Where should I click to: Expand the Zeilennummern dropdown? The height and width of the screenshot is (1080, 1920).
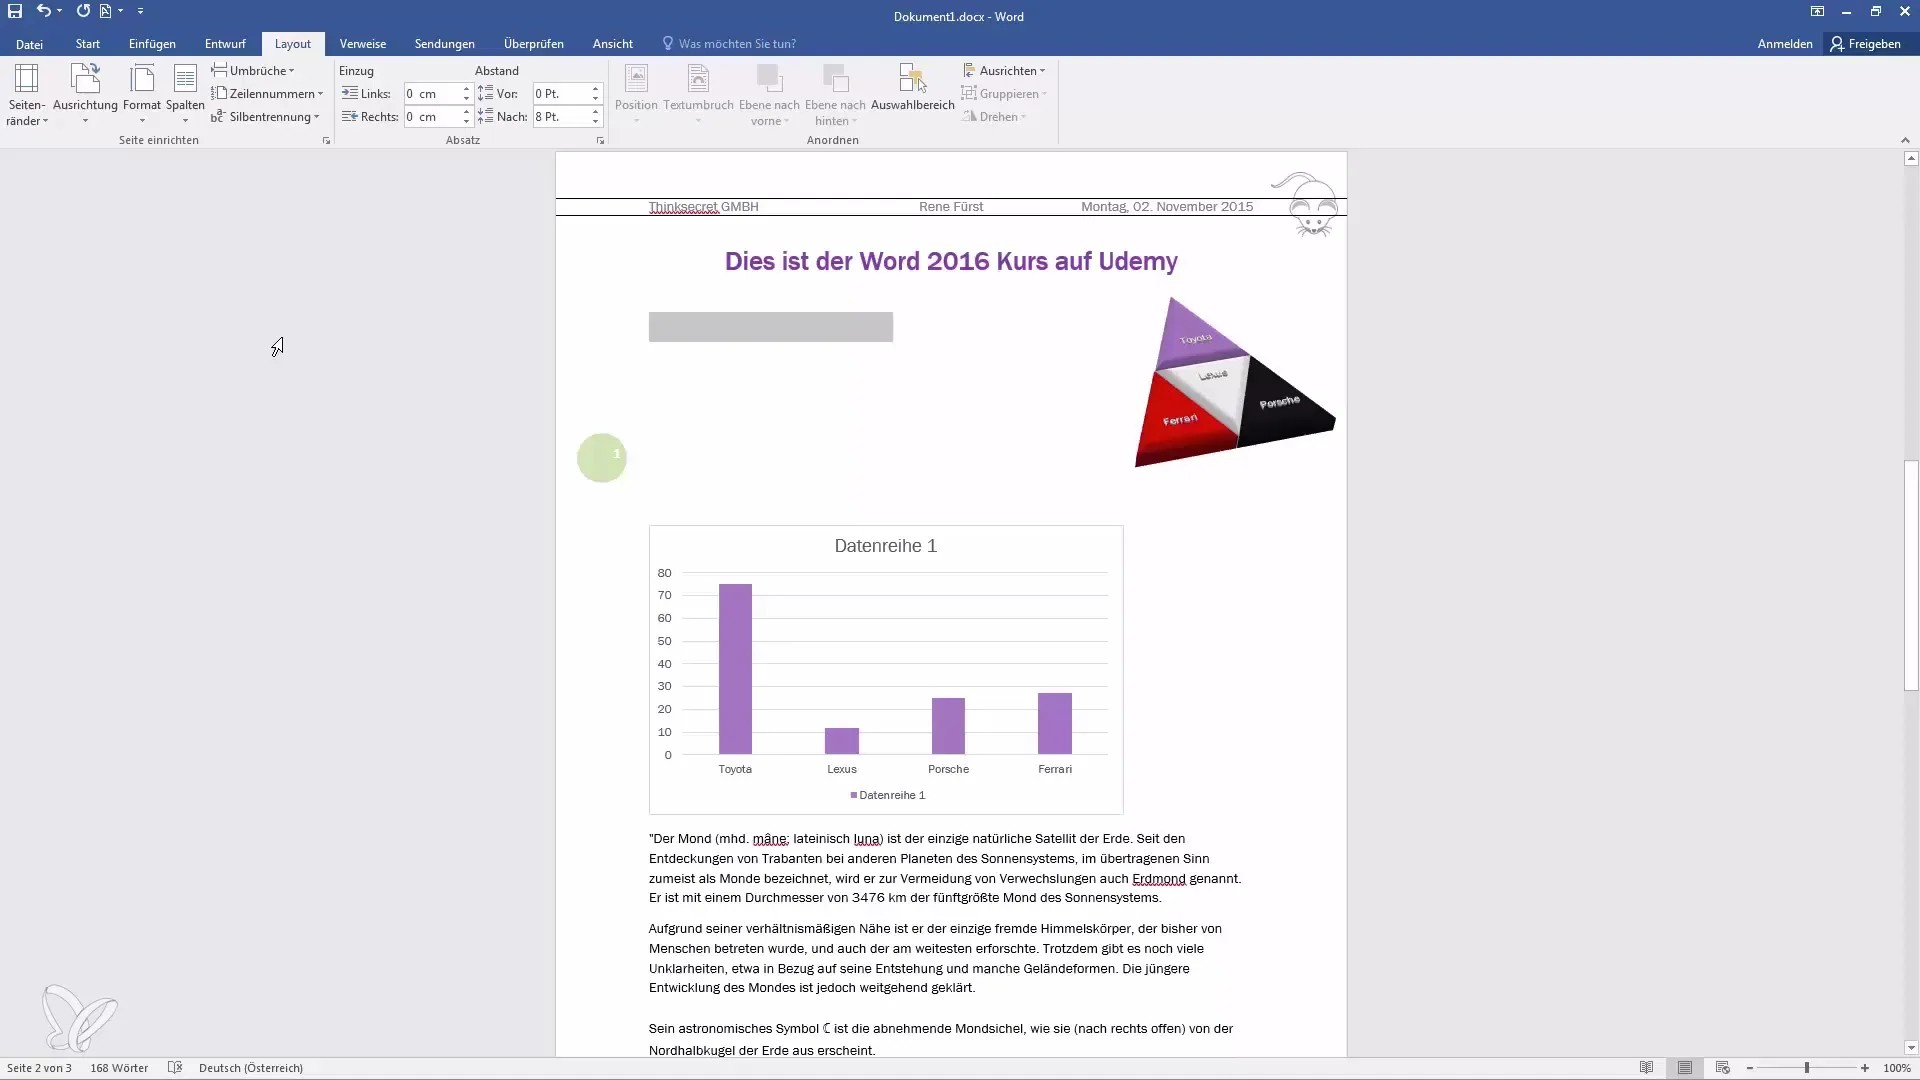click(x=267, y=94)
